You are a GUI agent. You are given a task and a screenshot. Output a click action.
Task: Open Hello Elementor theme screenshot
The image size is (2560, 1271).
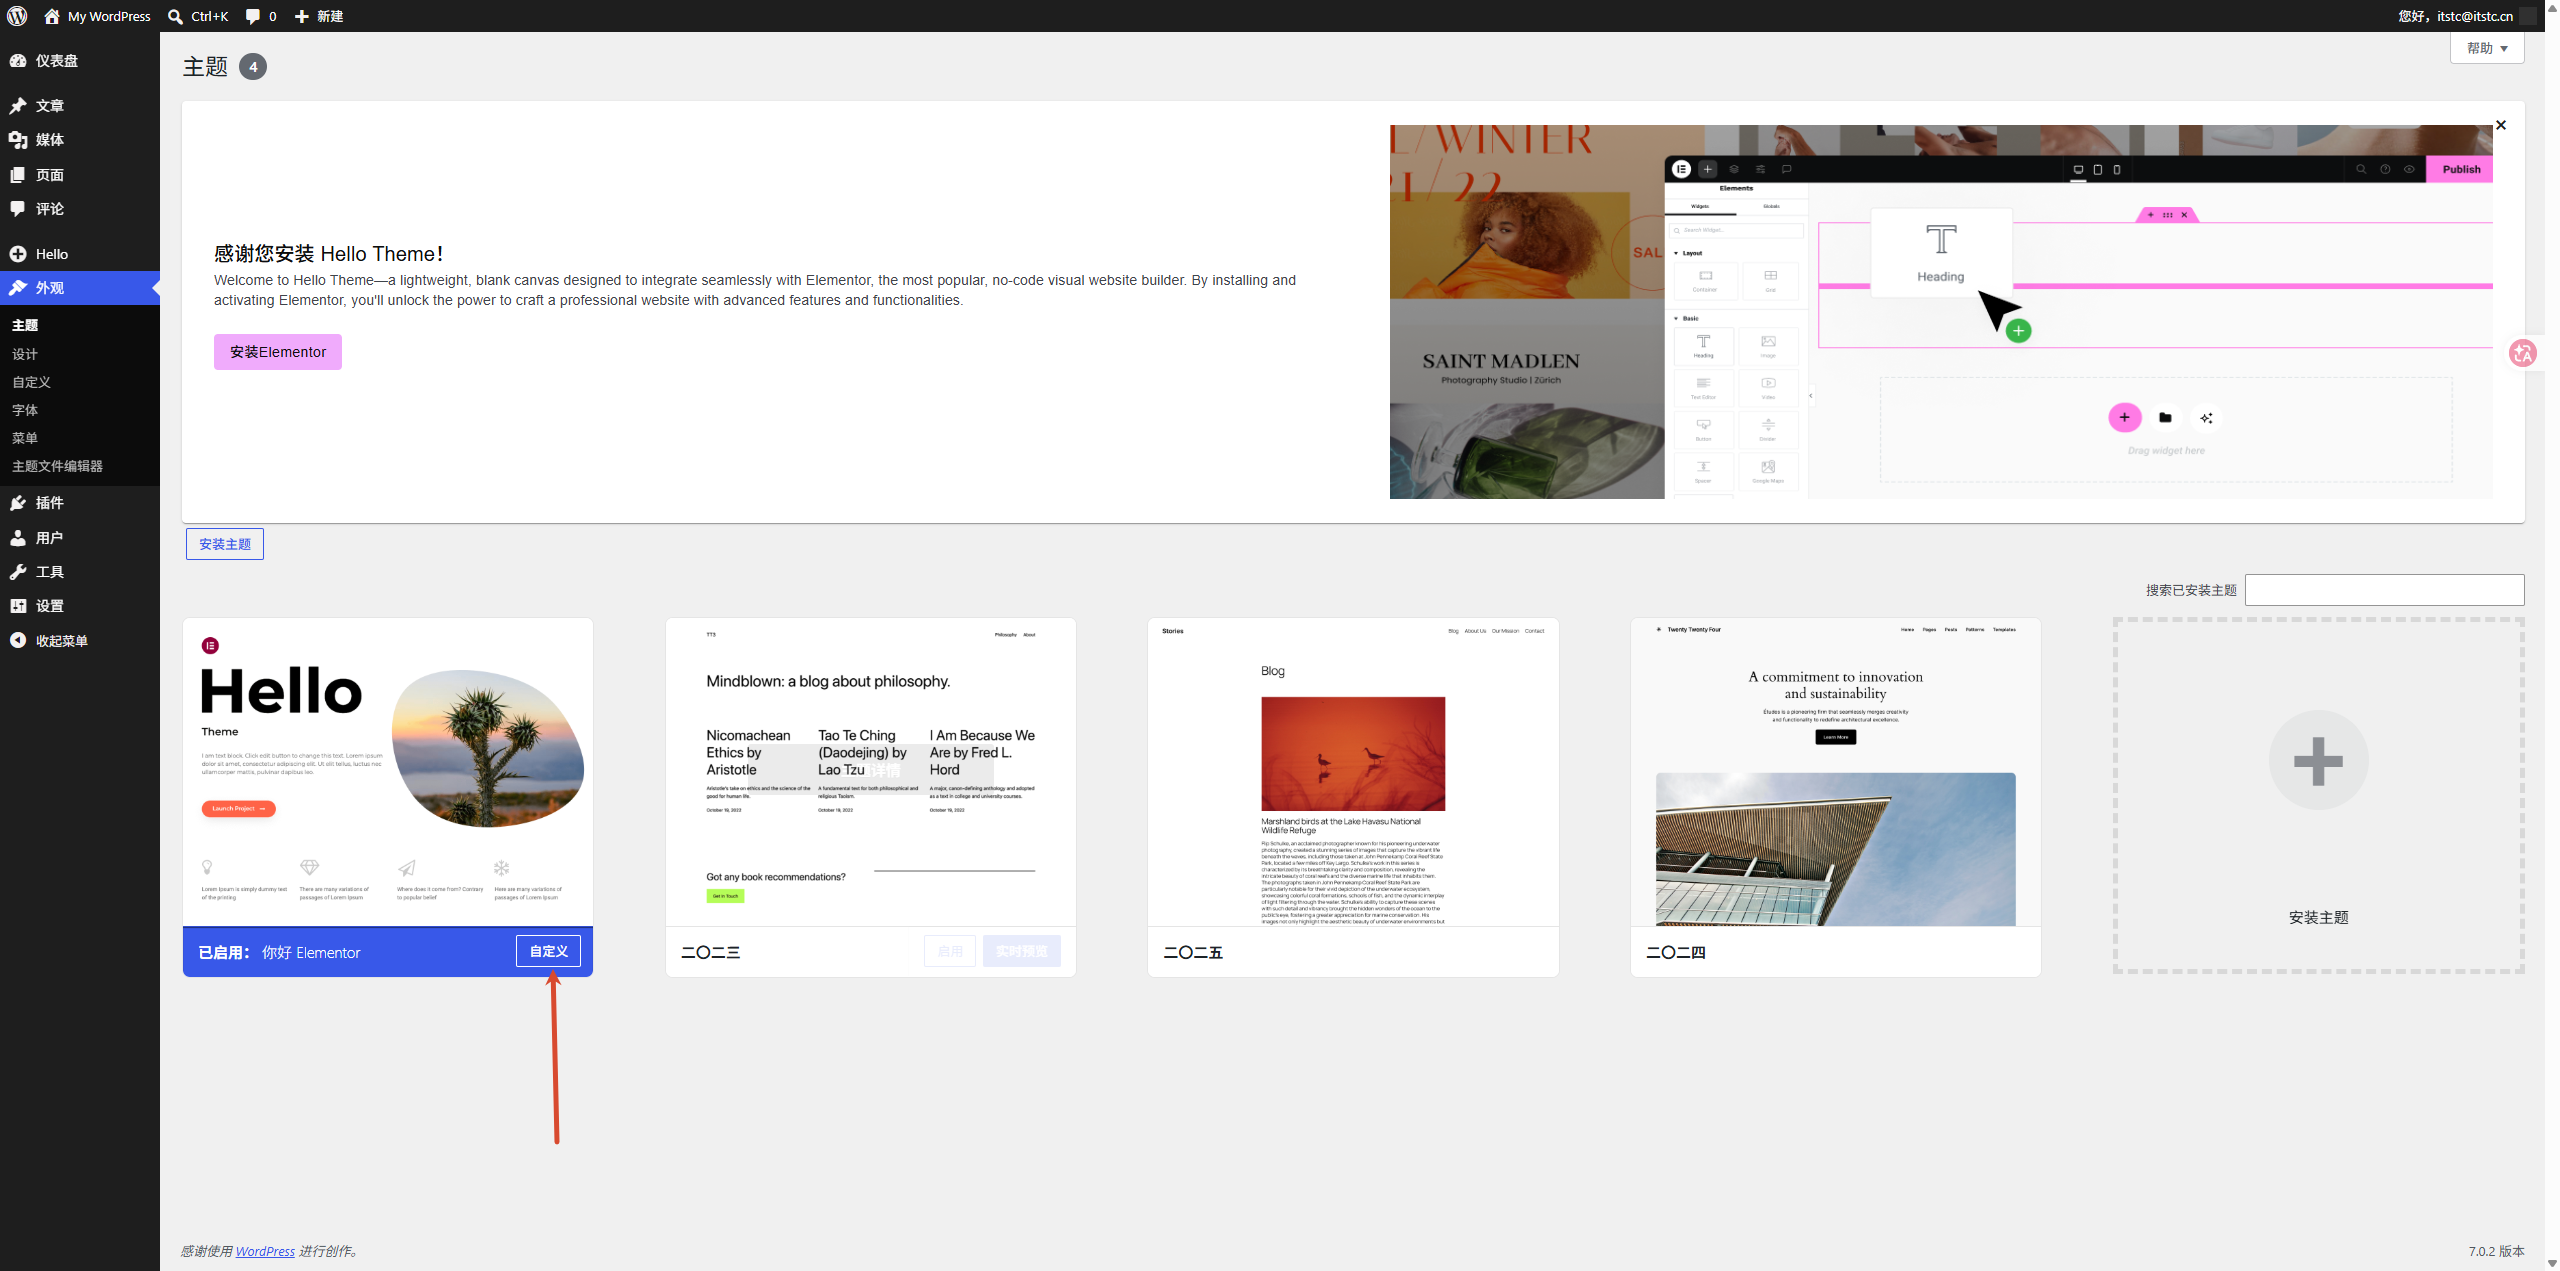(x=388, y=772)
